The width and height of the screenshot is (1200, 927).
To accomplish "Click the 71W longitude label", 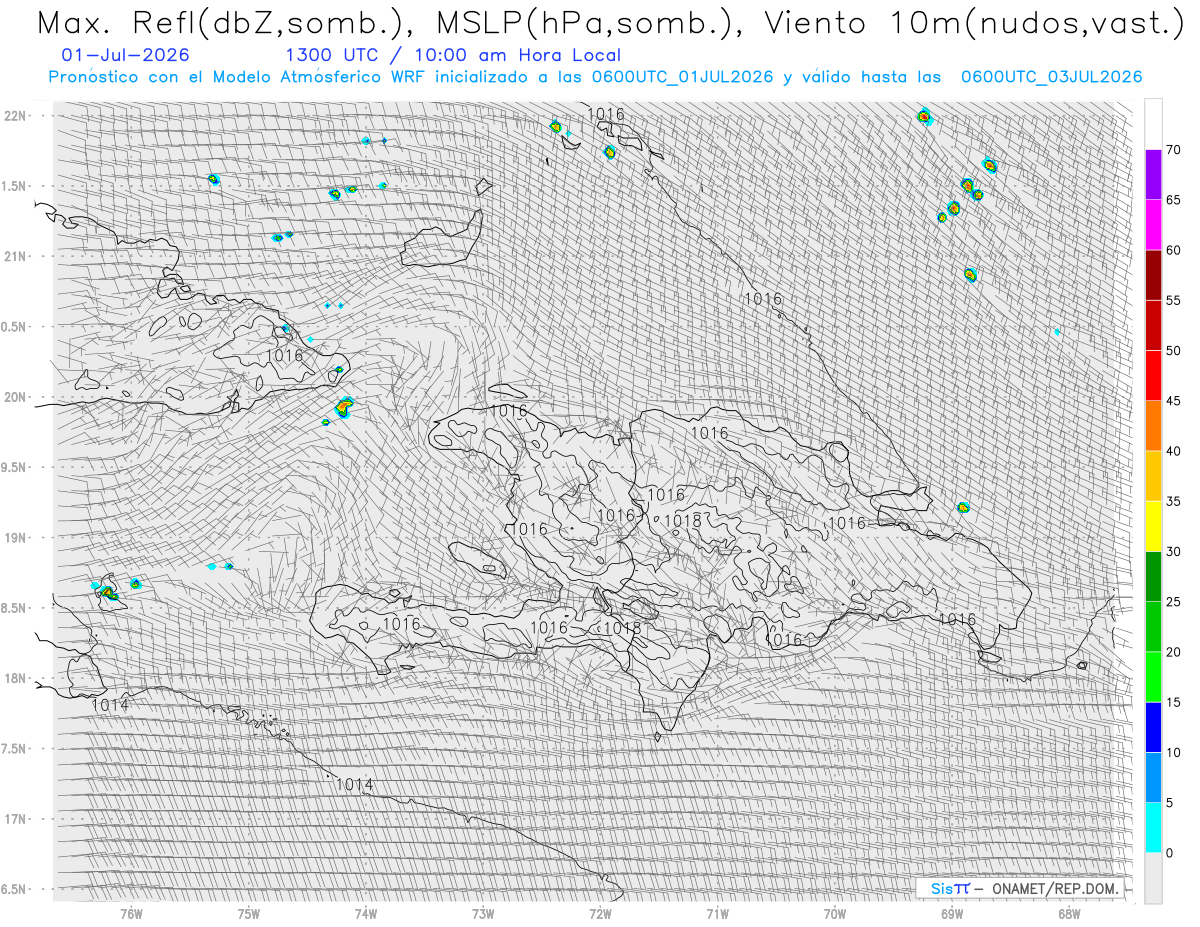I will (717, 913).
